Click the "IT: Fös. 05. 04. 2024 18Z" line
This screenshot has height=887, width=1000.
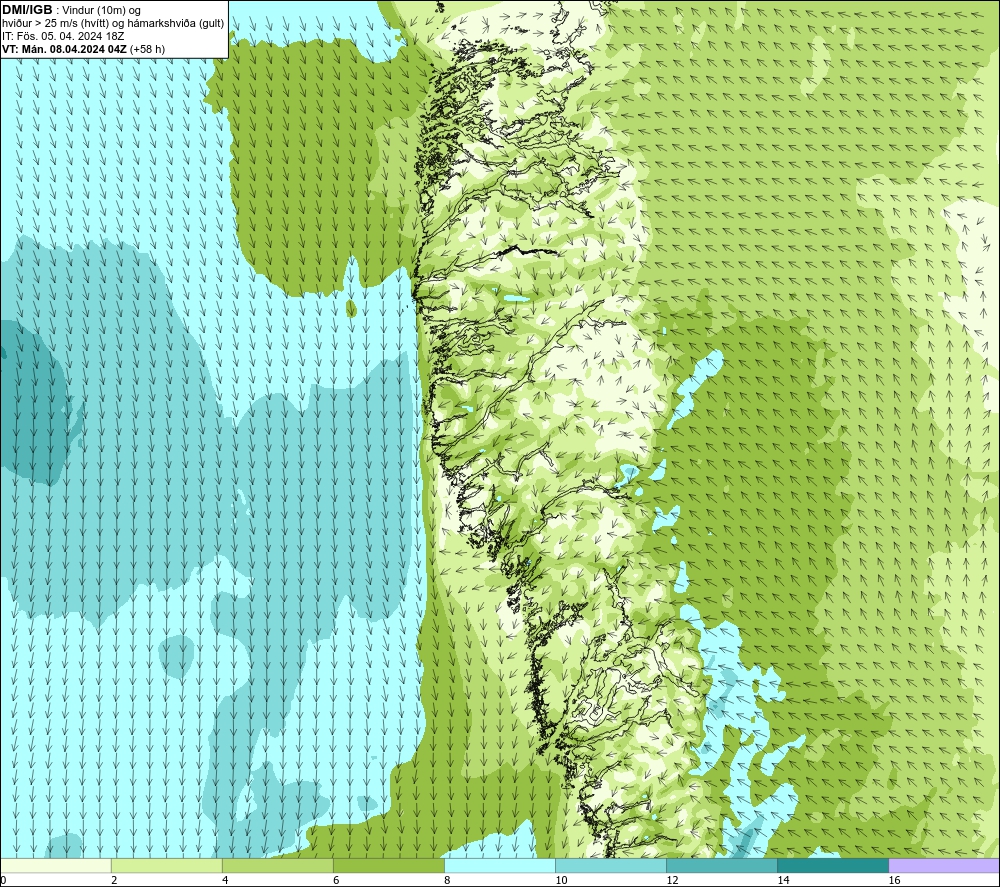(x=63, y=36)
